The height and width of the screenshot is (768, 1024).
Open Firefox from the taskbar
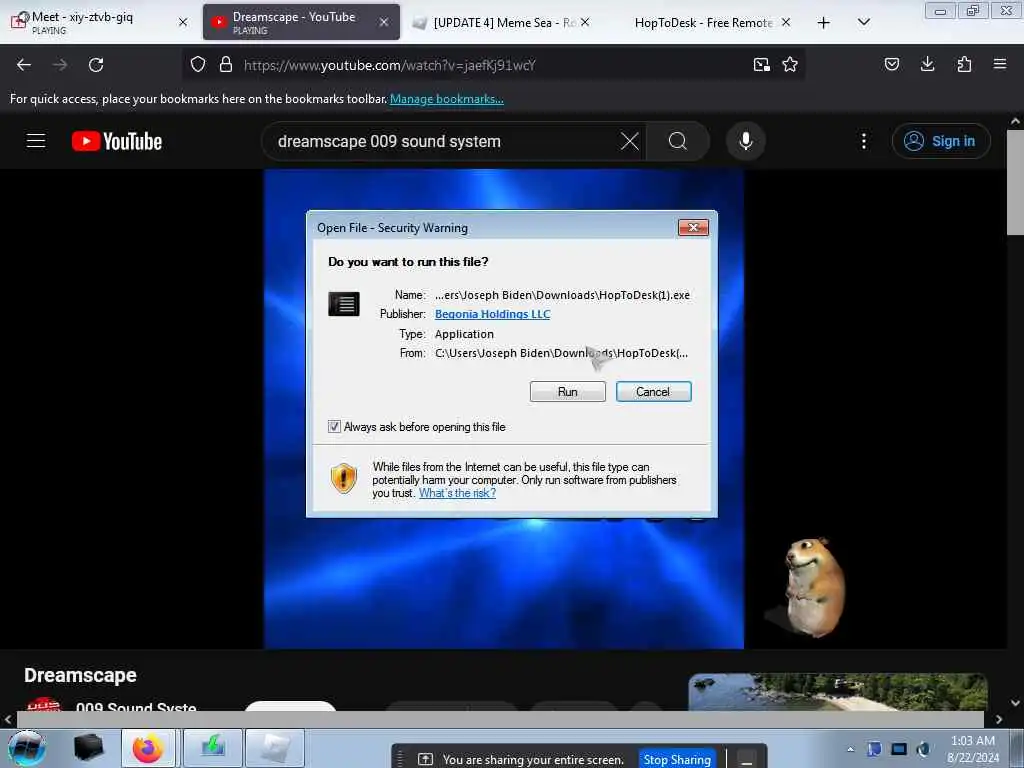(148, 748)
